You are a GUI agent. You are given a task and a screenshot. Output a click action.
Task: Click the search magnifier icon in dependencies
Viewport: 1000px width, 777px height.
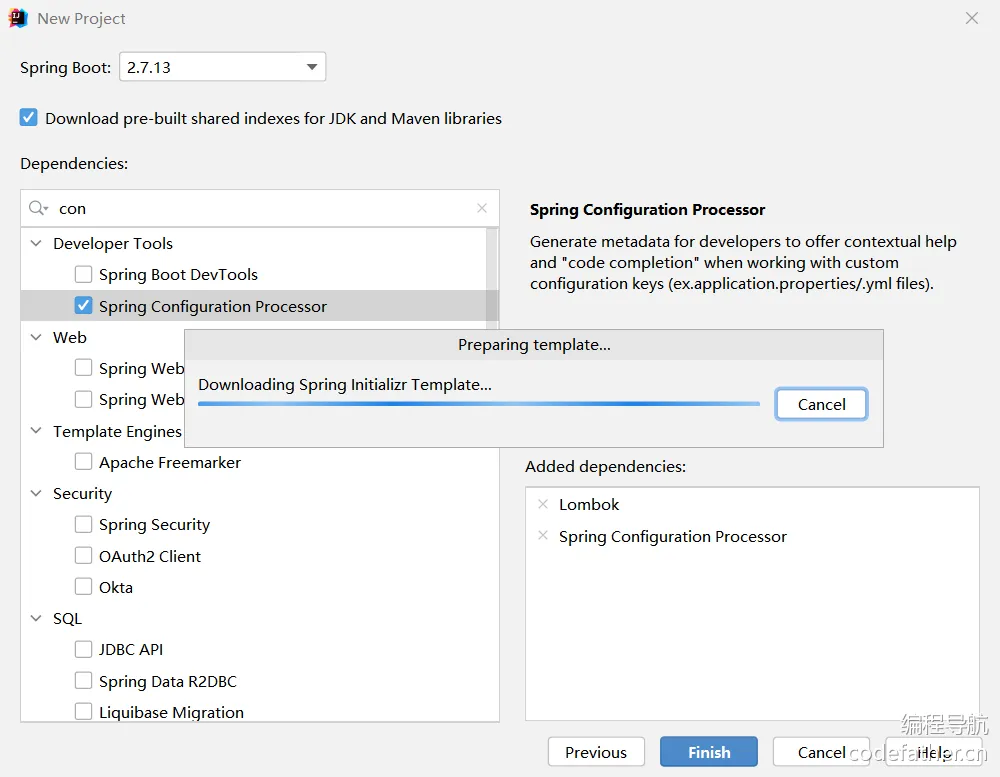tap(38, 208)
